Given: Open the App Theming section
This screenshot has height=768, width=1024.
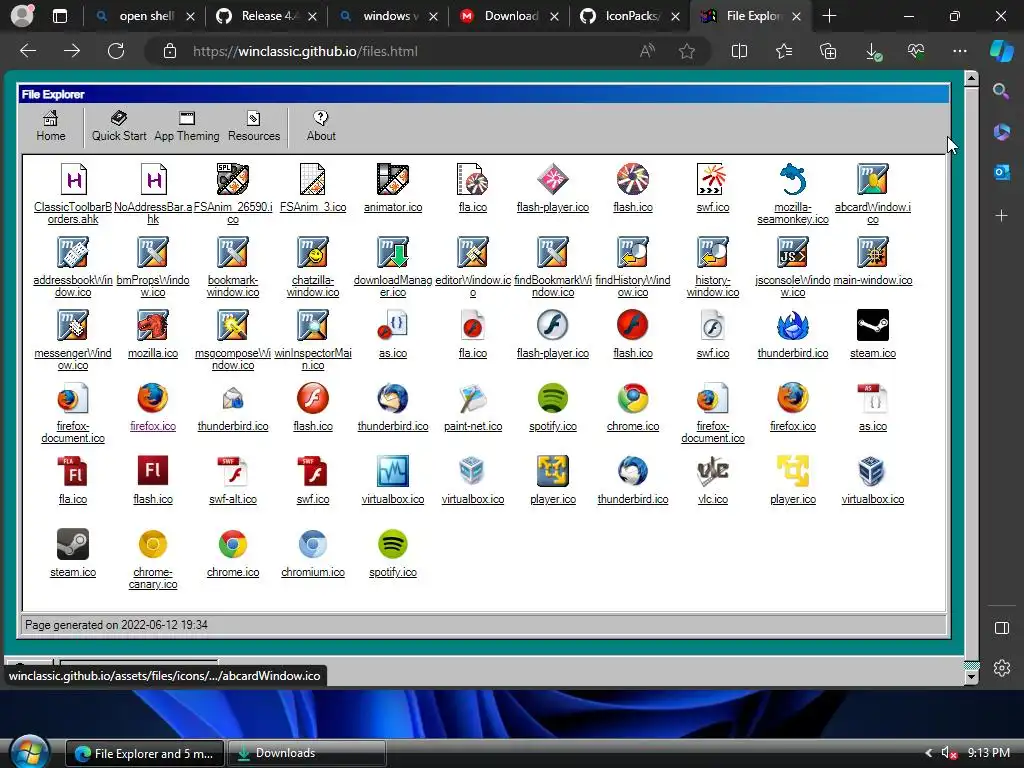Looking at the screenshot, I should coord(187,127).
